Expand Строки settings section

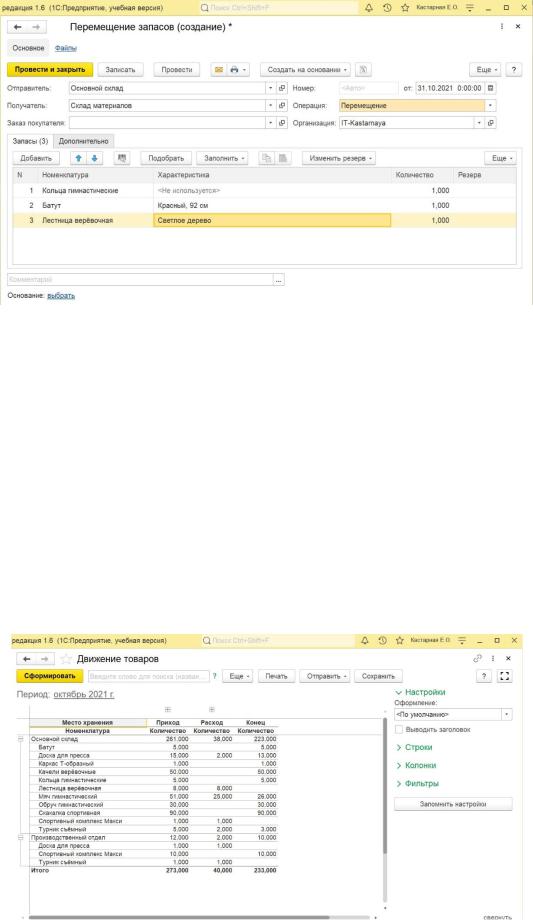(x=414, y=748)
